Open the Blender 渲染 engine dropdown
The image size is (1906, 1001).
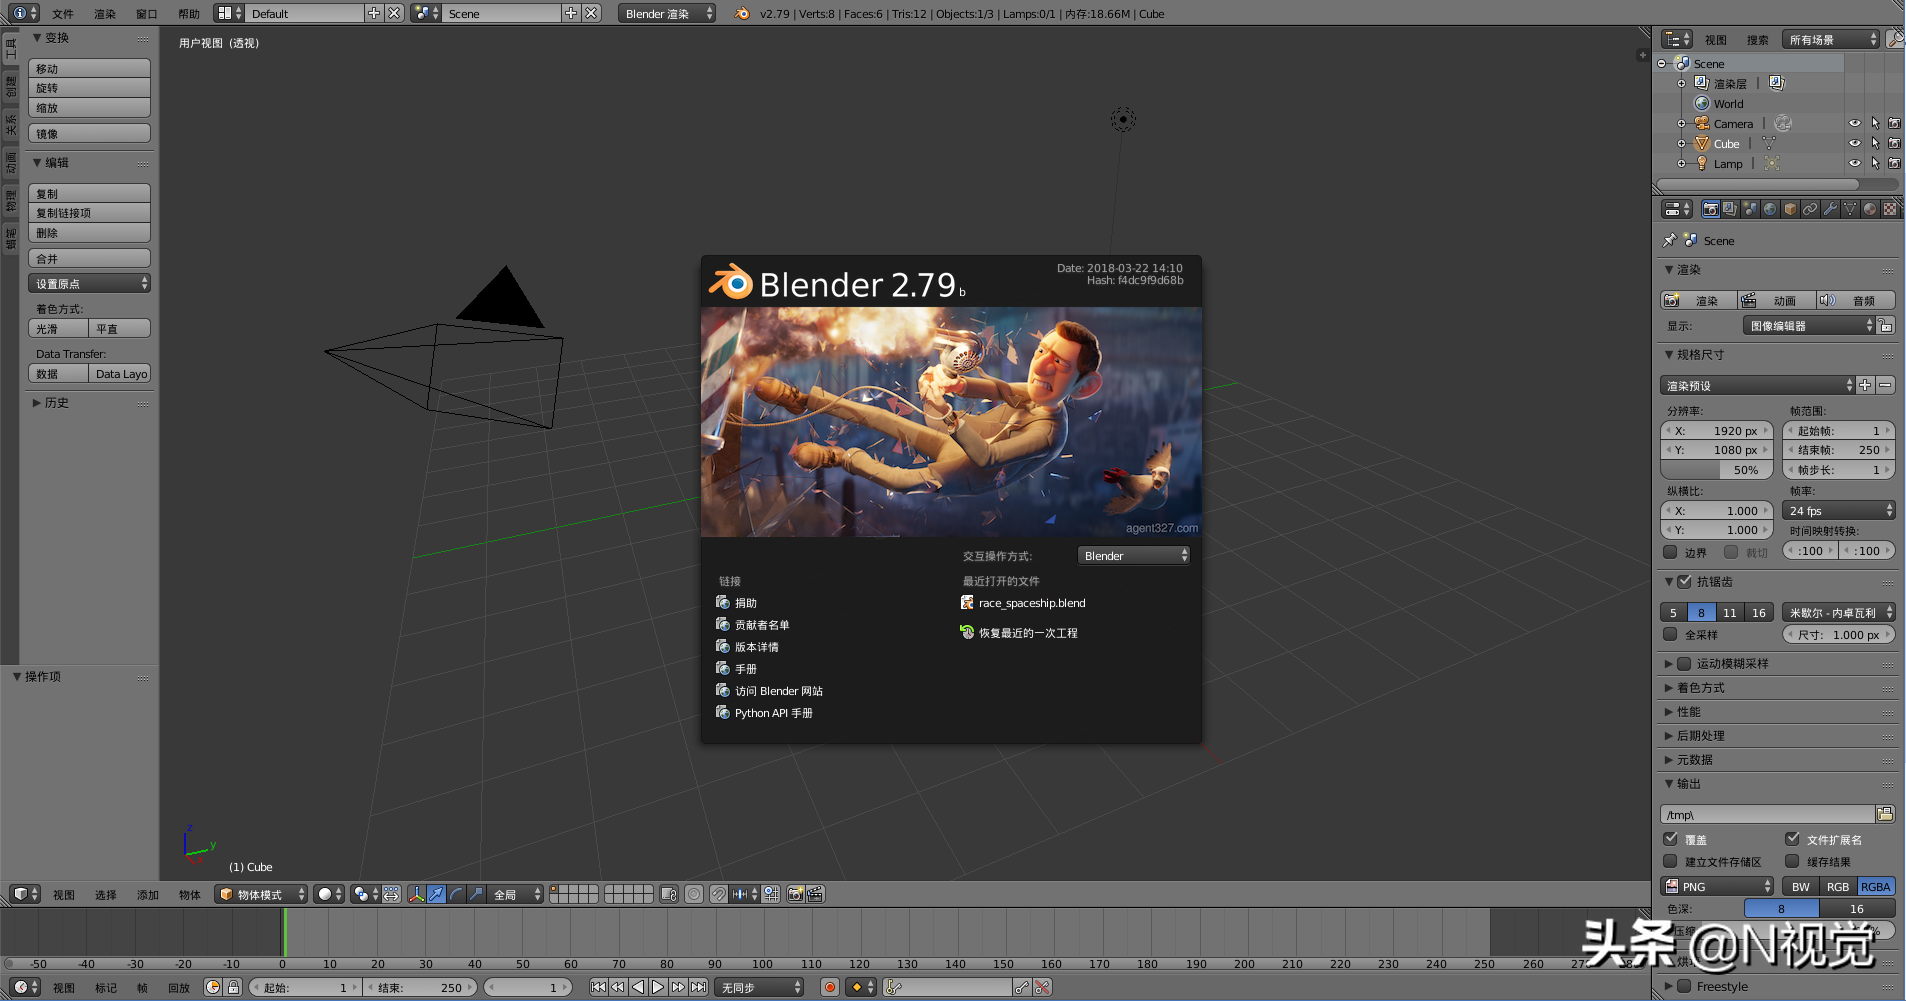tap(666, 13)
